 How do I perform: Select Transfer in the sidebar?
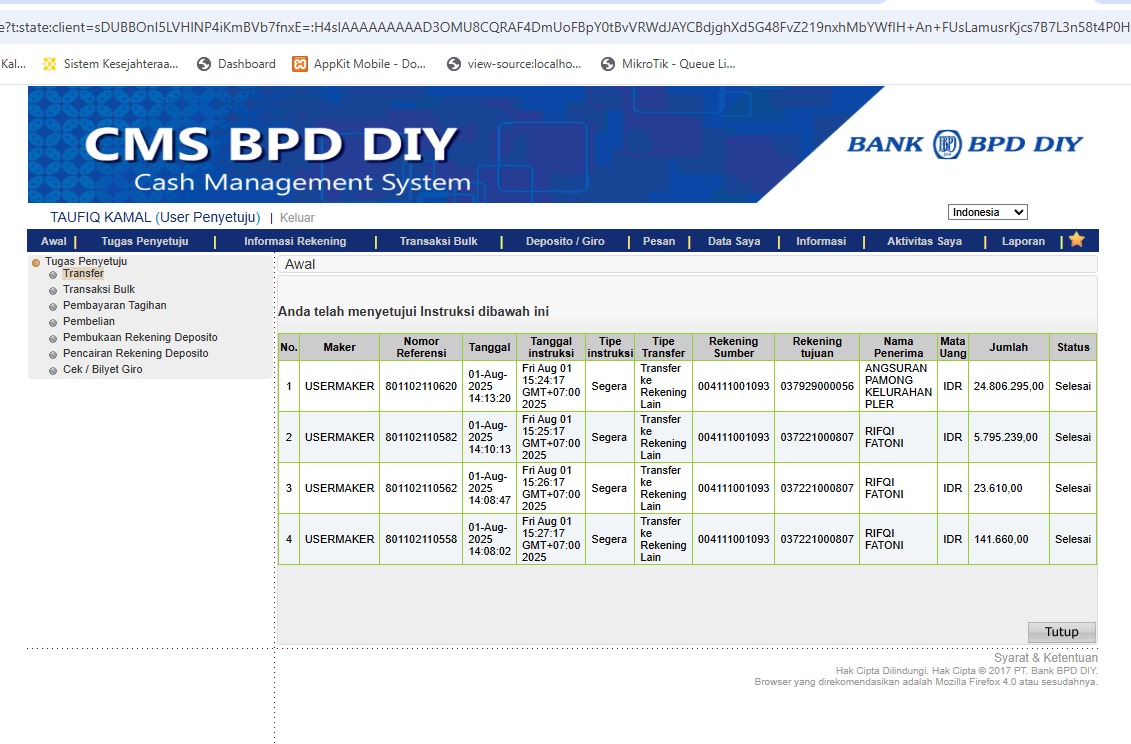83,273
